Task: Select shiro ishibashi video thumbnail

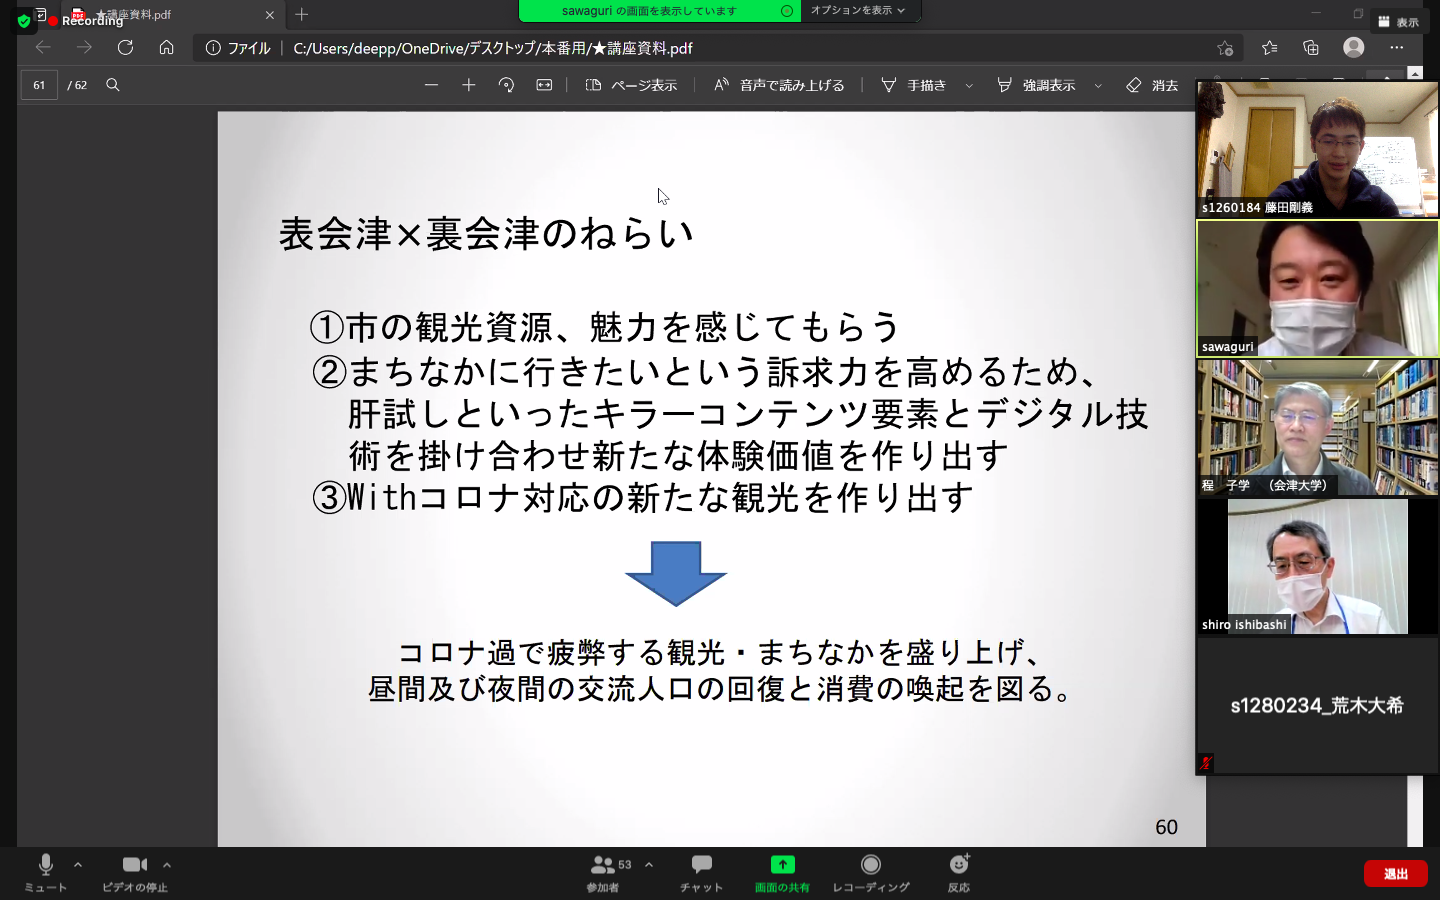Action: [1318, 567]
